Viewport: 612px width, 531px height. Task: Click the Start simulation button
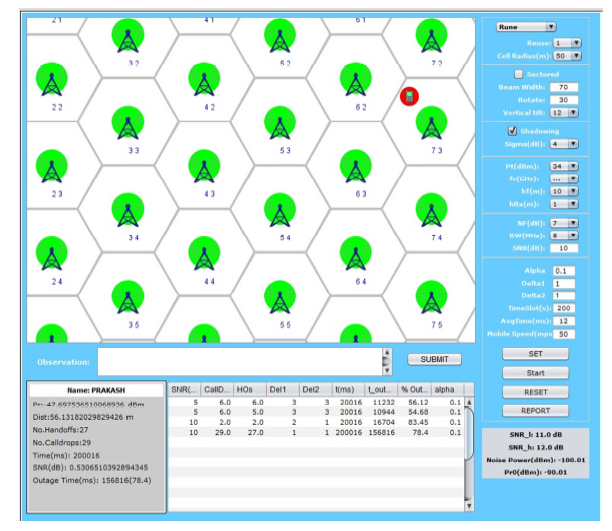point(535,373)
